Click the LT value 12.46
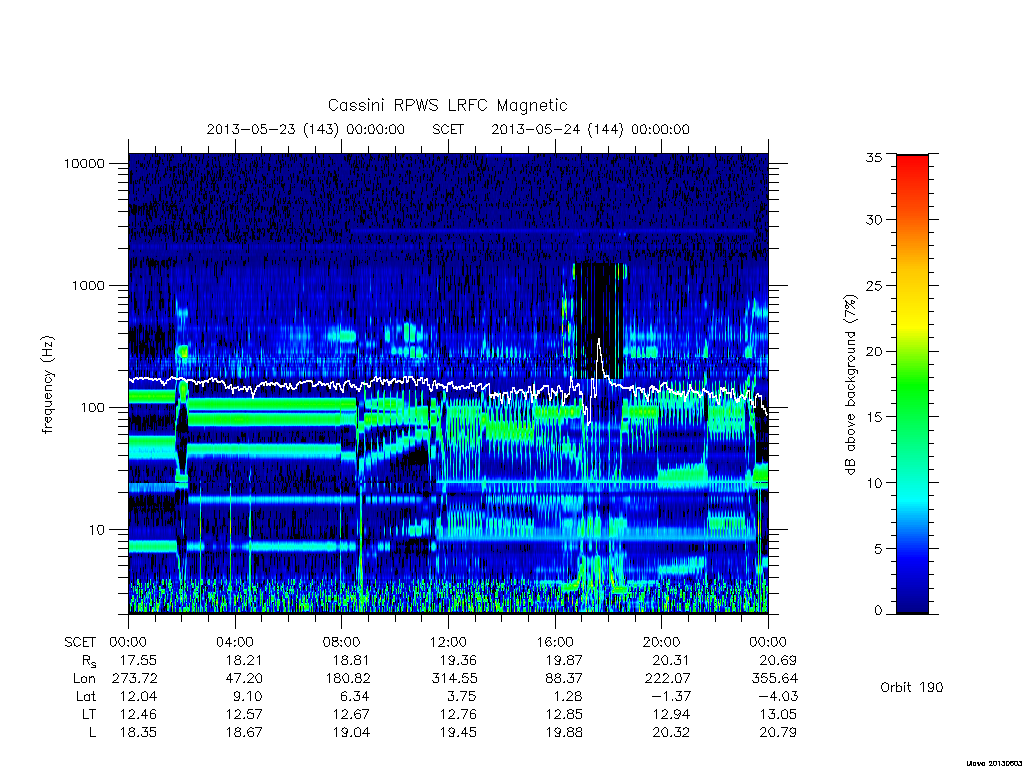Viewport: 1024px width, 768px height. (x=138, y=714)
